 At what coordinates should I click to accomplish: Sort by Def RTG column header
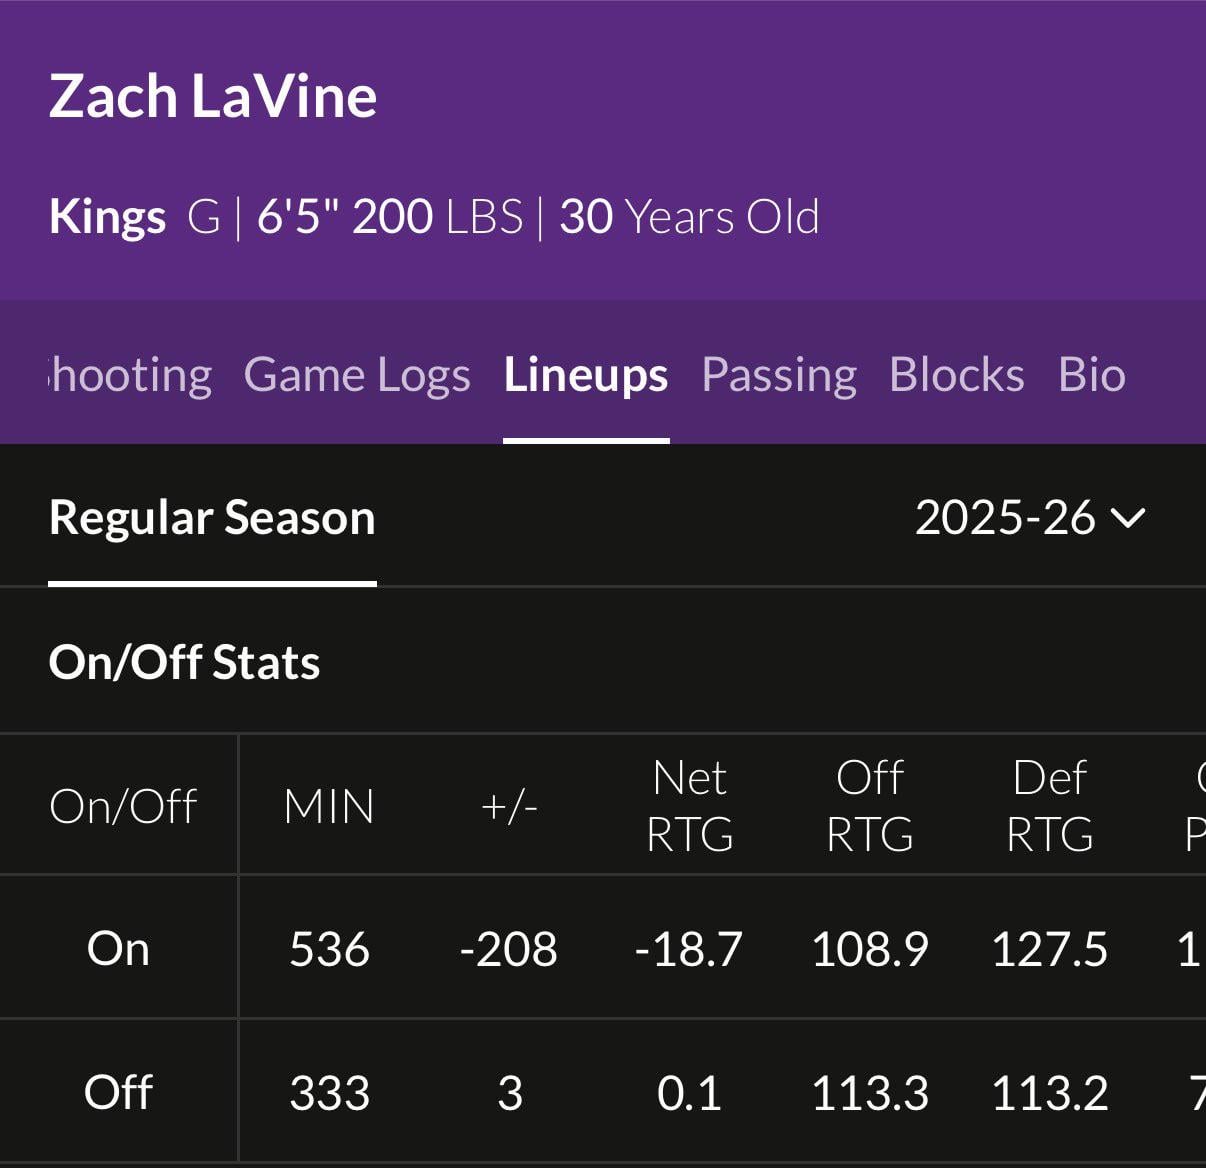(x=1050, y=806)
